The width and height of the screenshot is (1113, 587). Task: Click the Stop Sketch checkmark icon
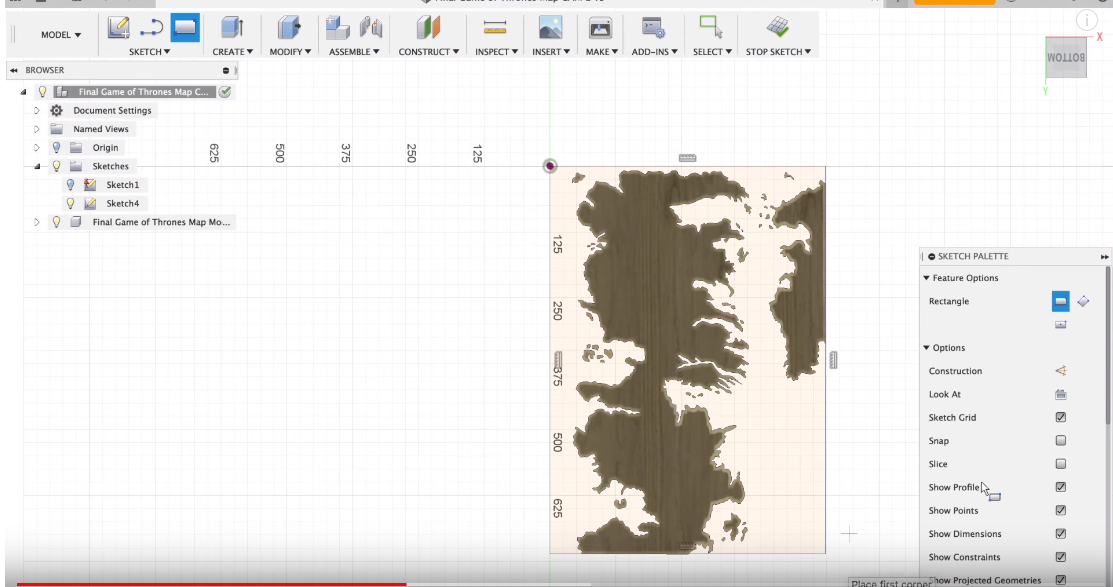coord(778,27)
